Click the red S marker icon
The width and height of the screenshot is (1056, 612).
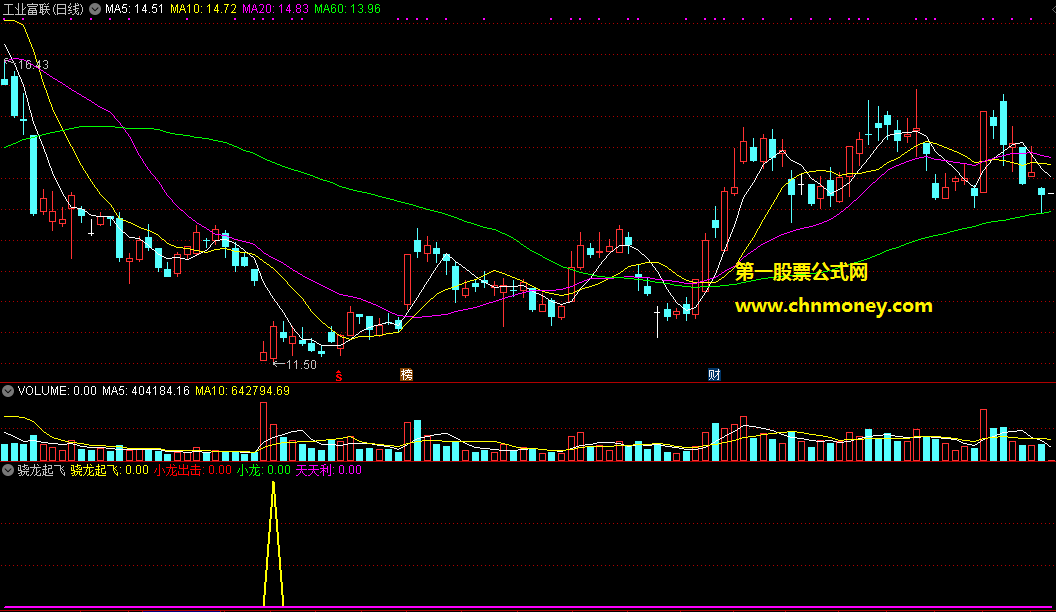click(x=339, y=376)
